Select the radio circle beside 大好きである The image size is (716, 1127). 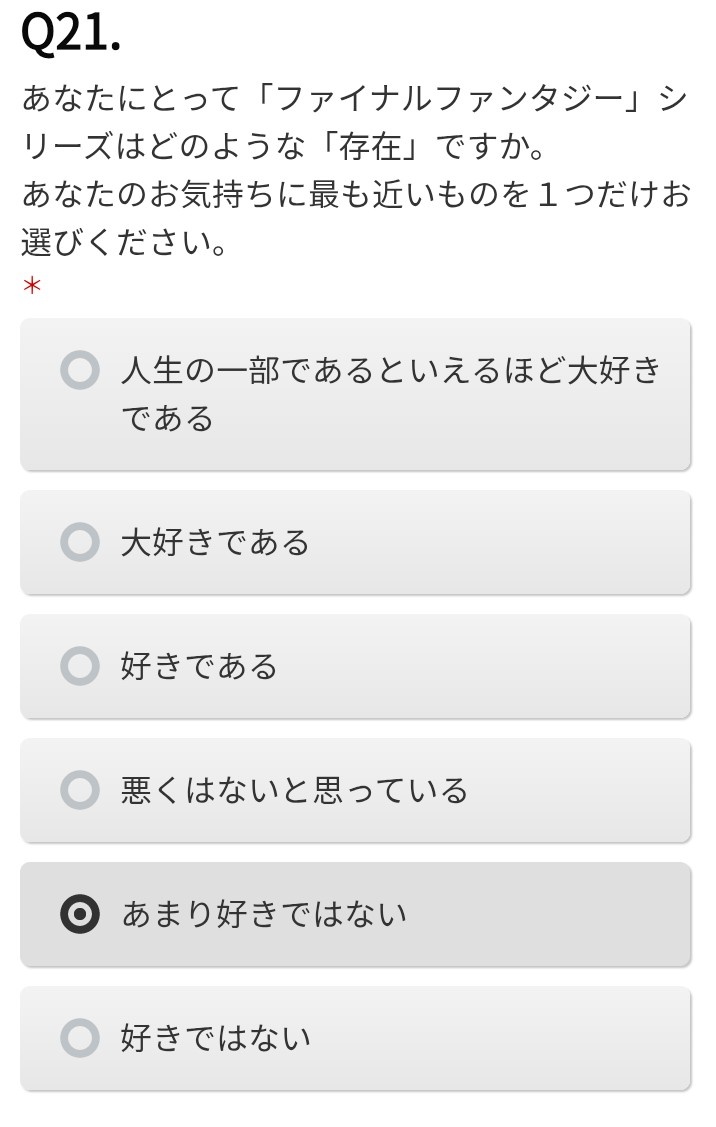pyautogui.click(x=80, y=542)
